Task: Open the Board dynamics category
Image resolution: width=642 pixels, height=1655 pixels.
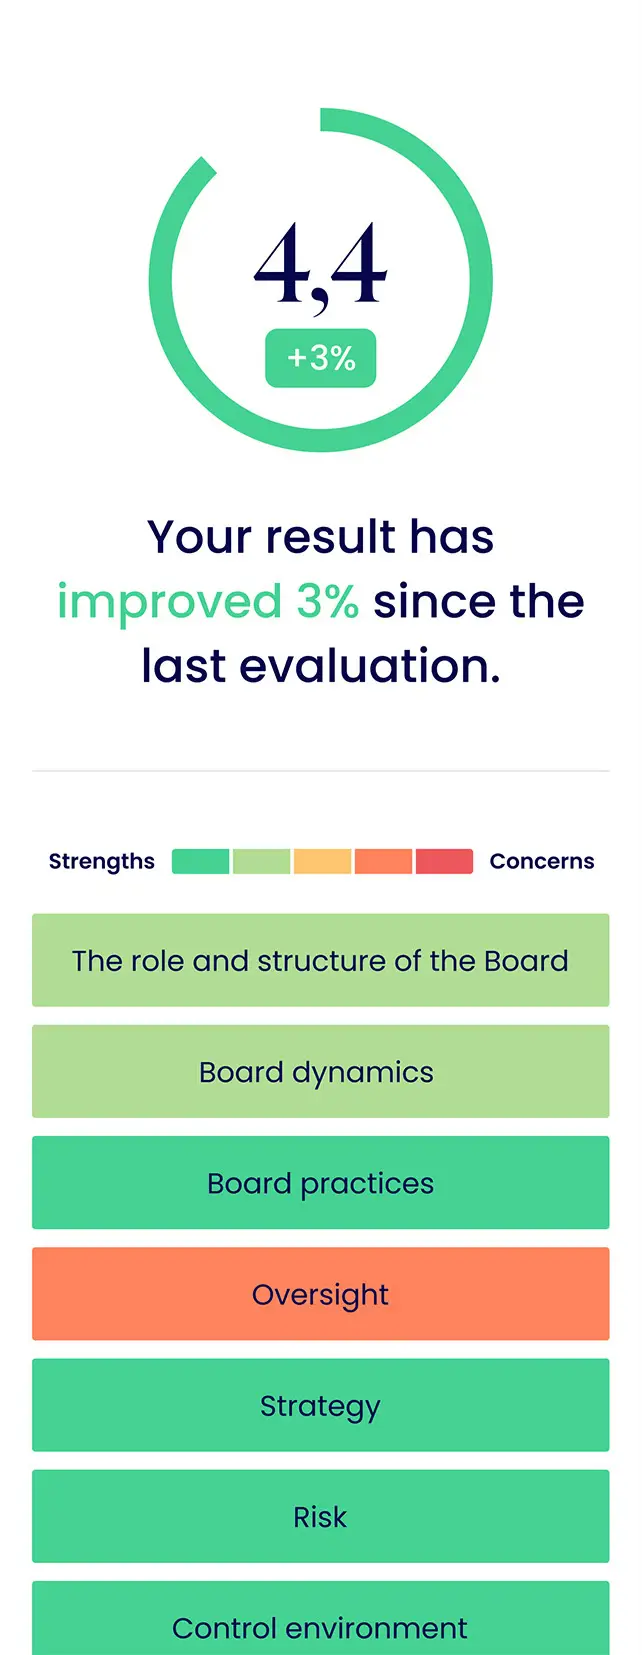Action: [320, 1071]
